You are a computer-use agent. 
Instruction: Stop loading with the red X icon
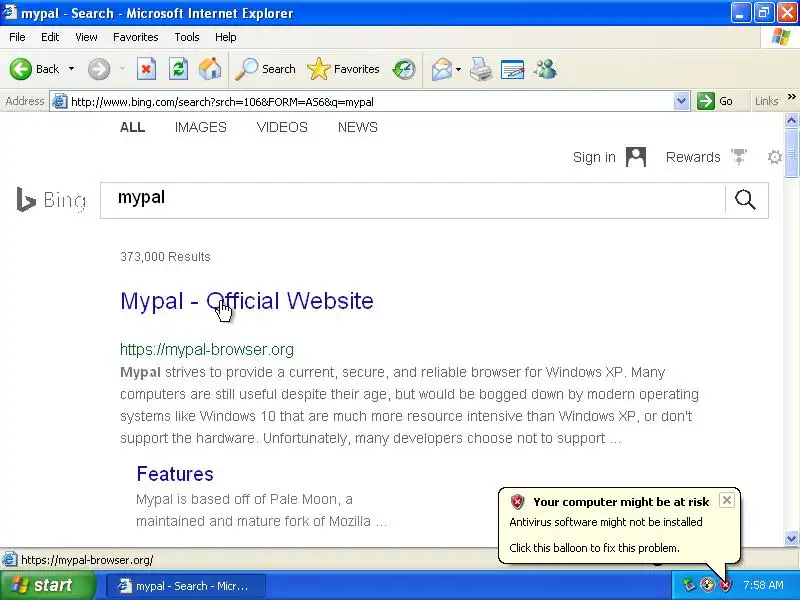tap(146, 69)
